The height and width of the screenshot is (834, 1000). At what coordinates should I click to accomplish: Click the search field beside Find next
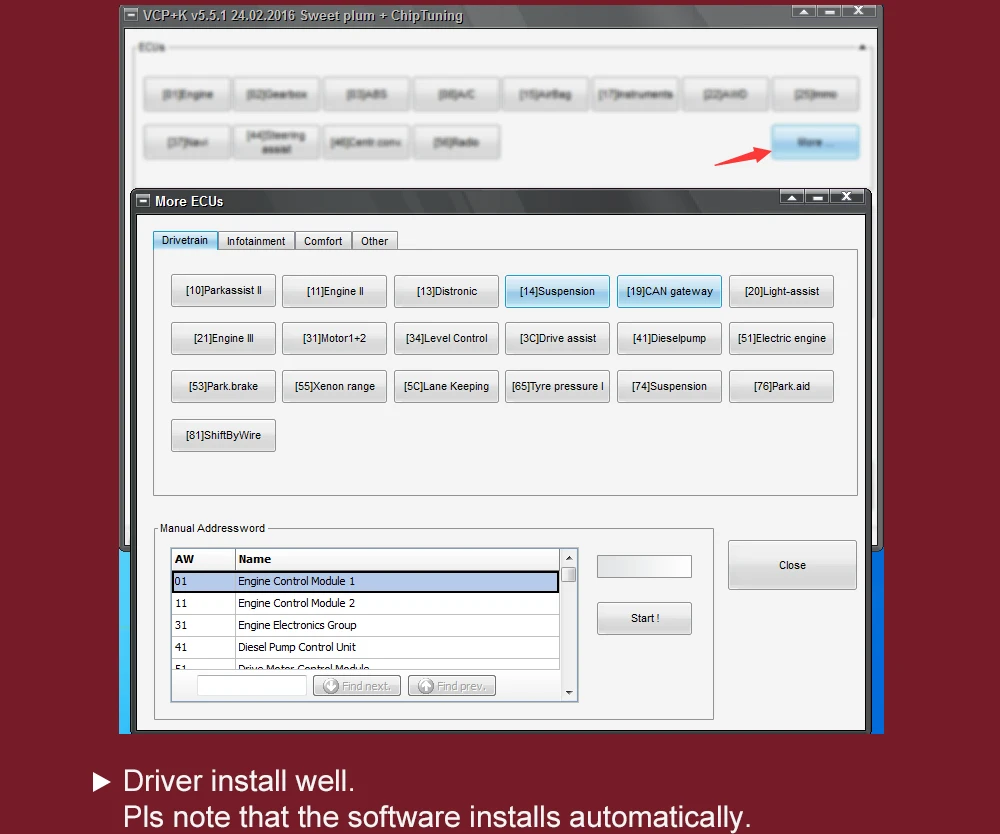252,686
